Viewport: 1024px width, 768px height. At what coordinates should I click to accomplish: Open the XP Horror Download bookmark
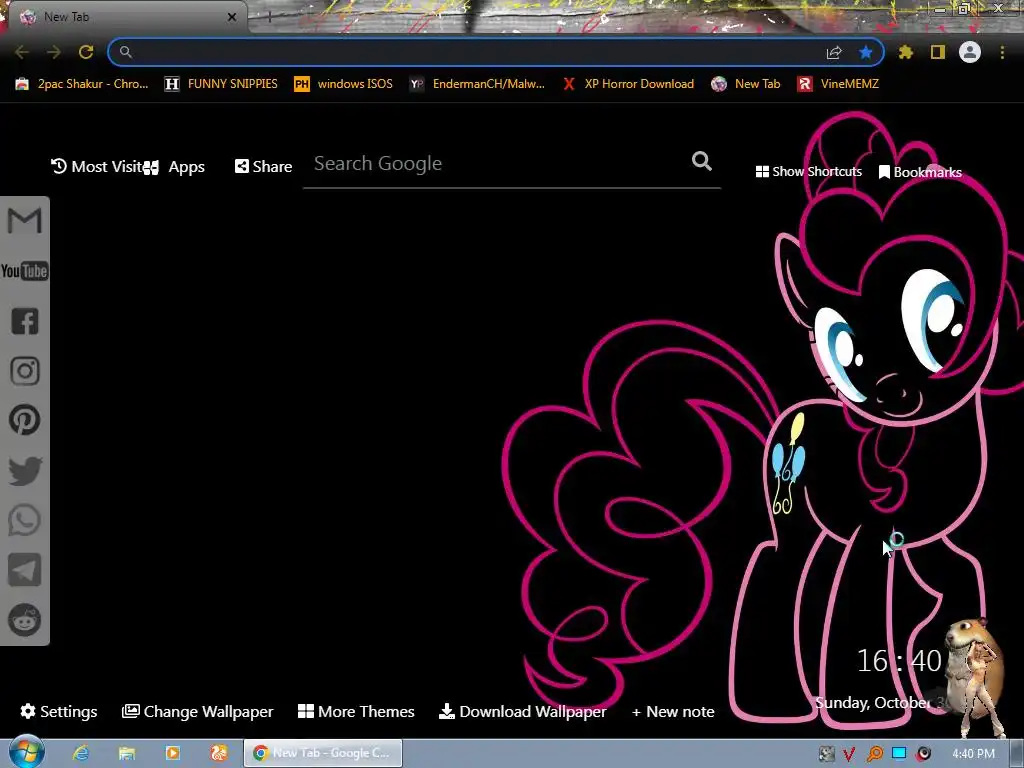coord(628,84)
